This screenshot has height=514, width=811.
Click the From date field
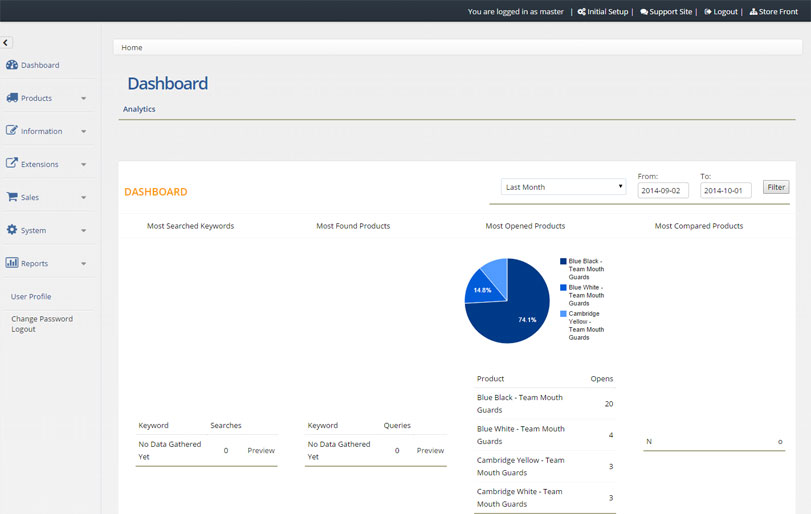(663, 190)
